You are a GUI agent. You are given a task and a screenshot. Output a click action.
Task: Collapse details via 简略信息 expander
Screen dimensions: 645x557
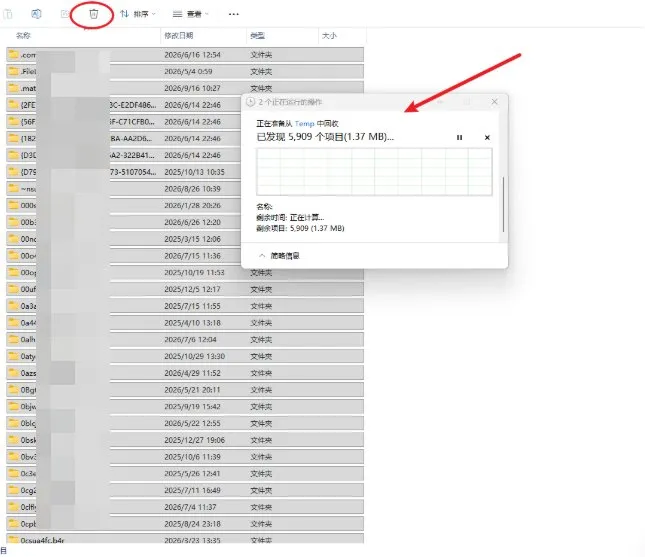[x=279, y=256]
